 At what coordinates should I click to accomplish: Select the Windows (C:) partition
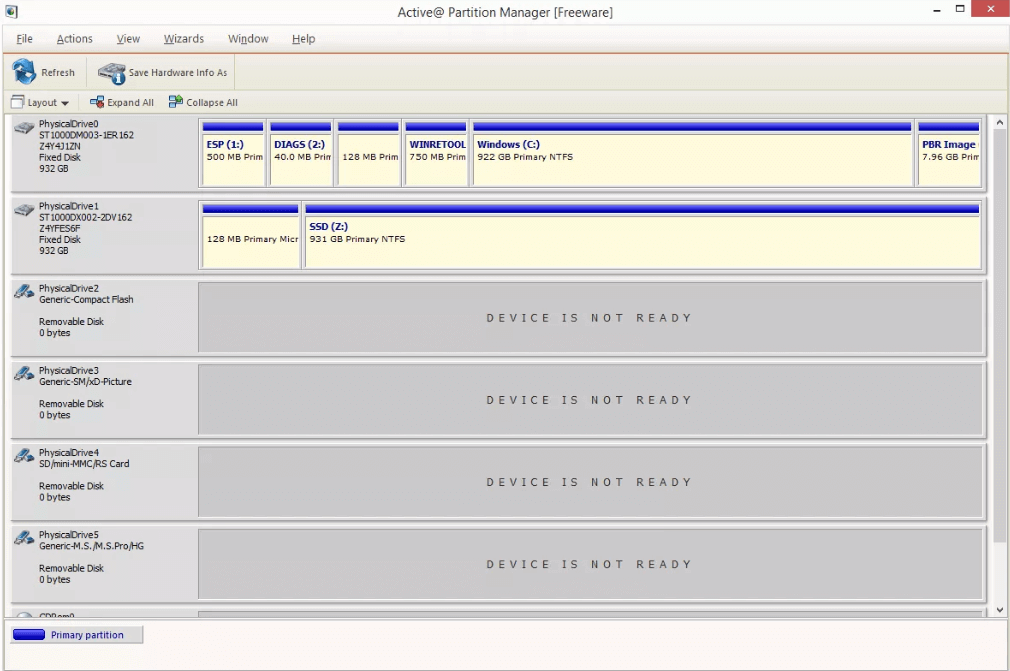pos(692,153)
